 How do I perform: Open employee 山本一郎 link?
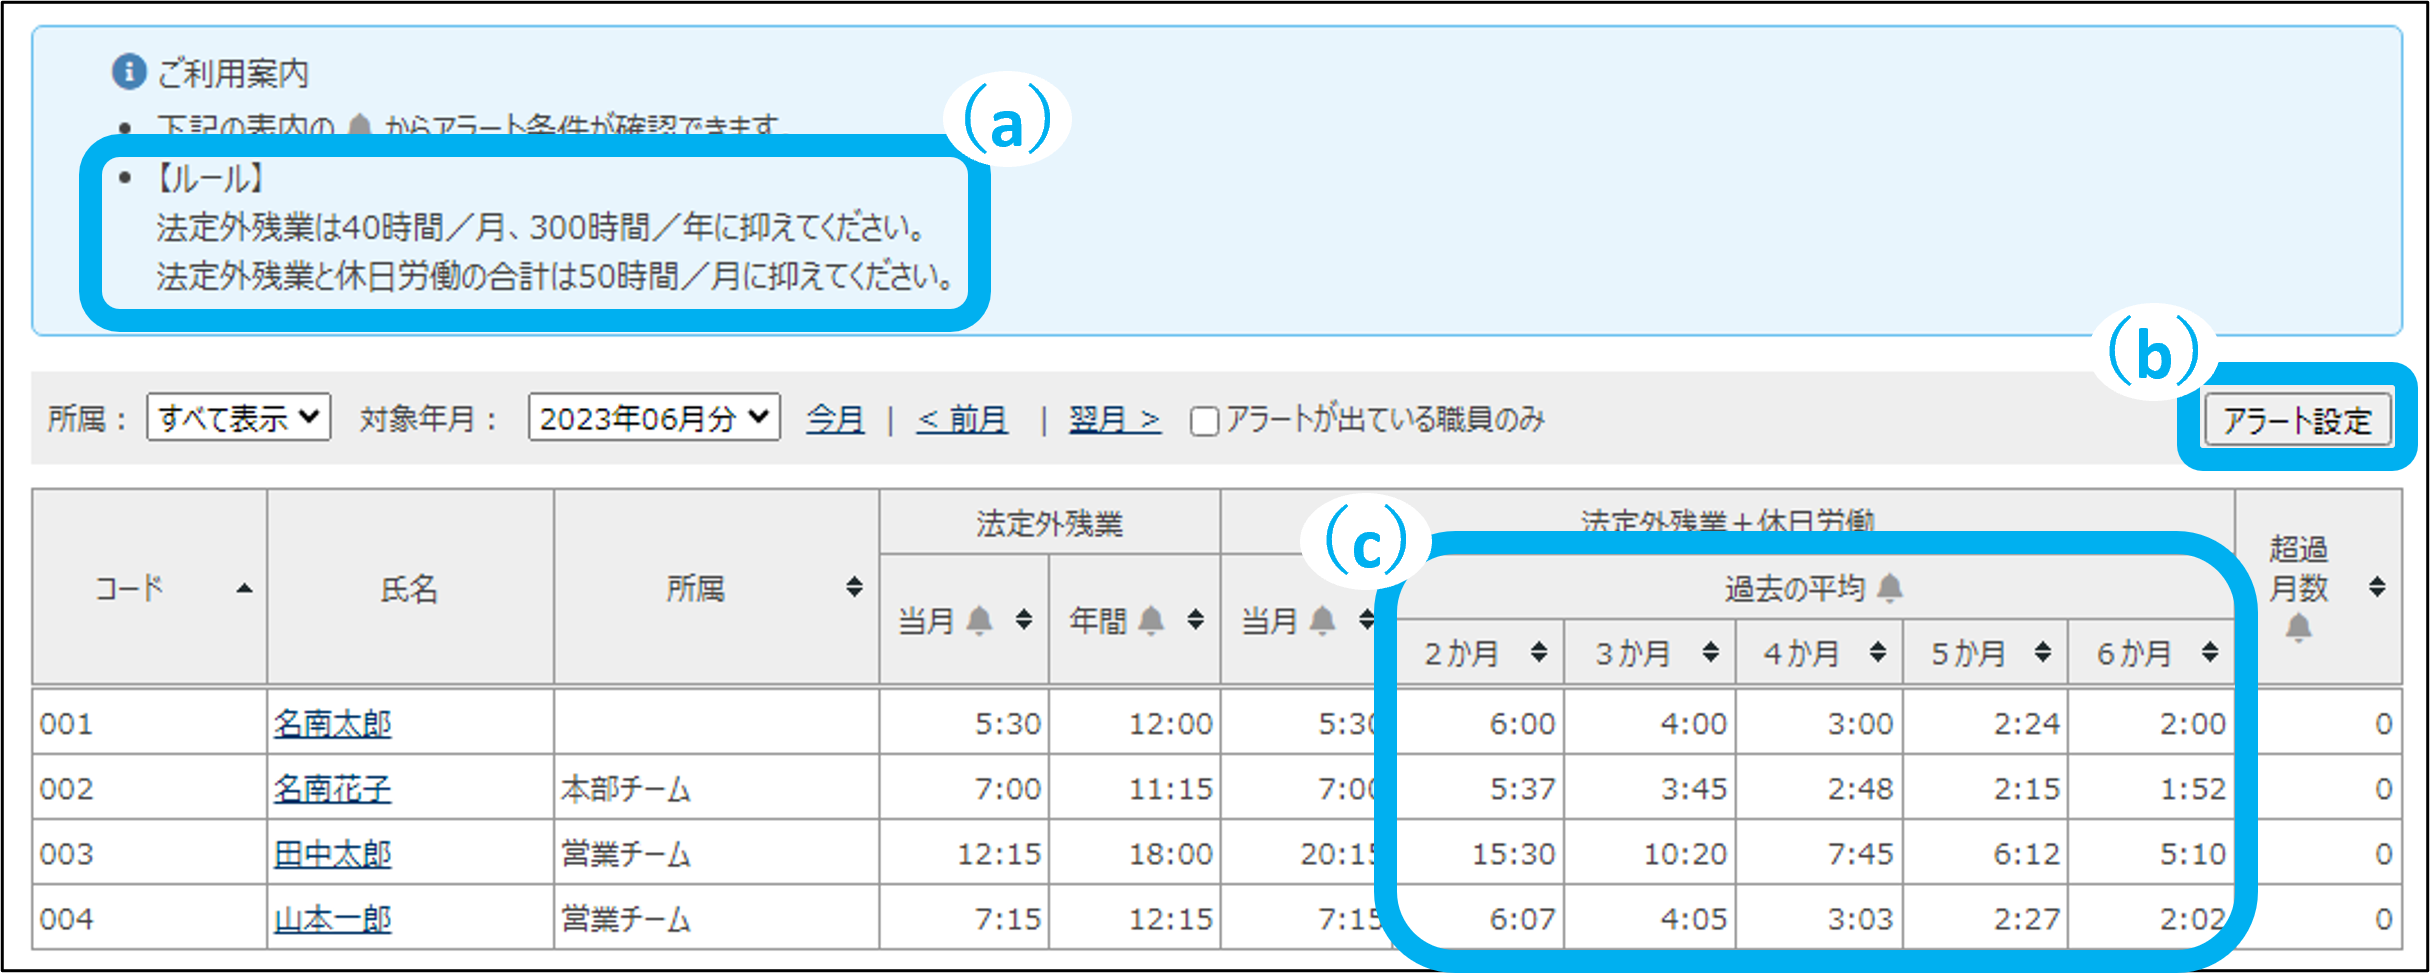click(333, 919)
